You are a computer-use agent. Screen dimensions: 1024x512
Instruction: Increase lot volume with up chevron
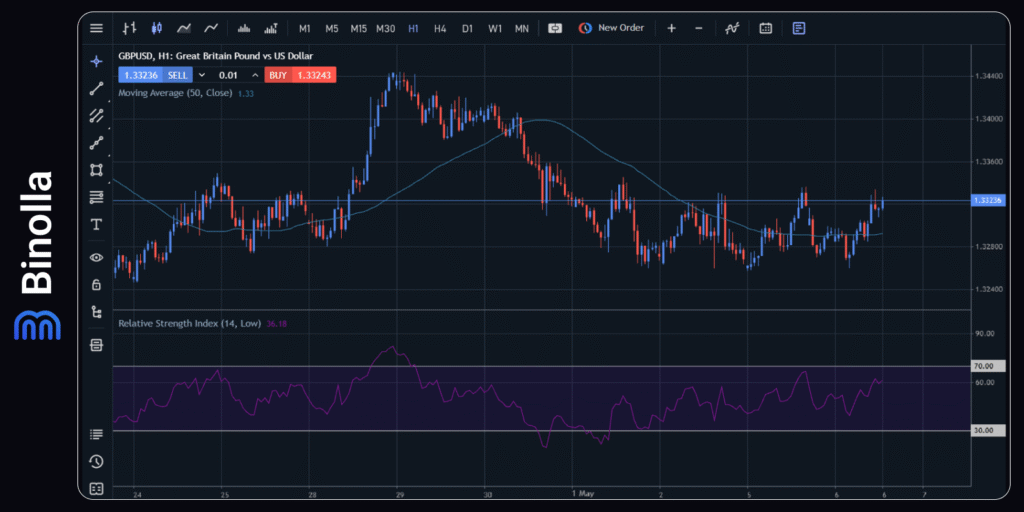point(255,75)
